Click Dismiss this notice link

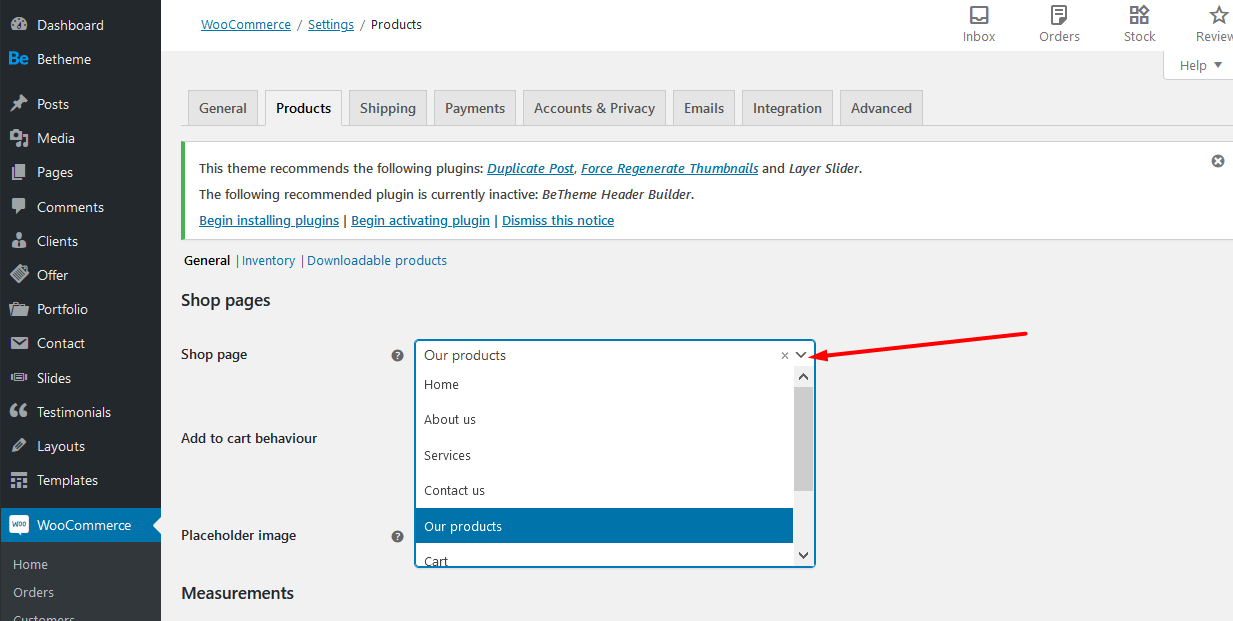(558, 220)
